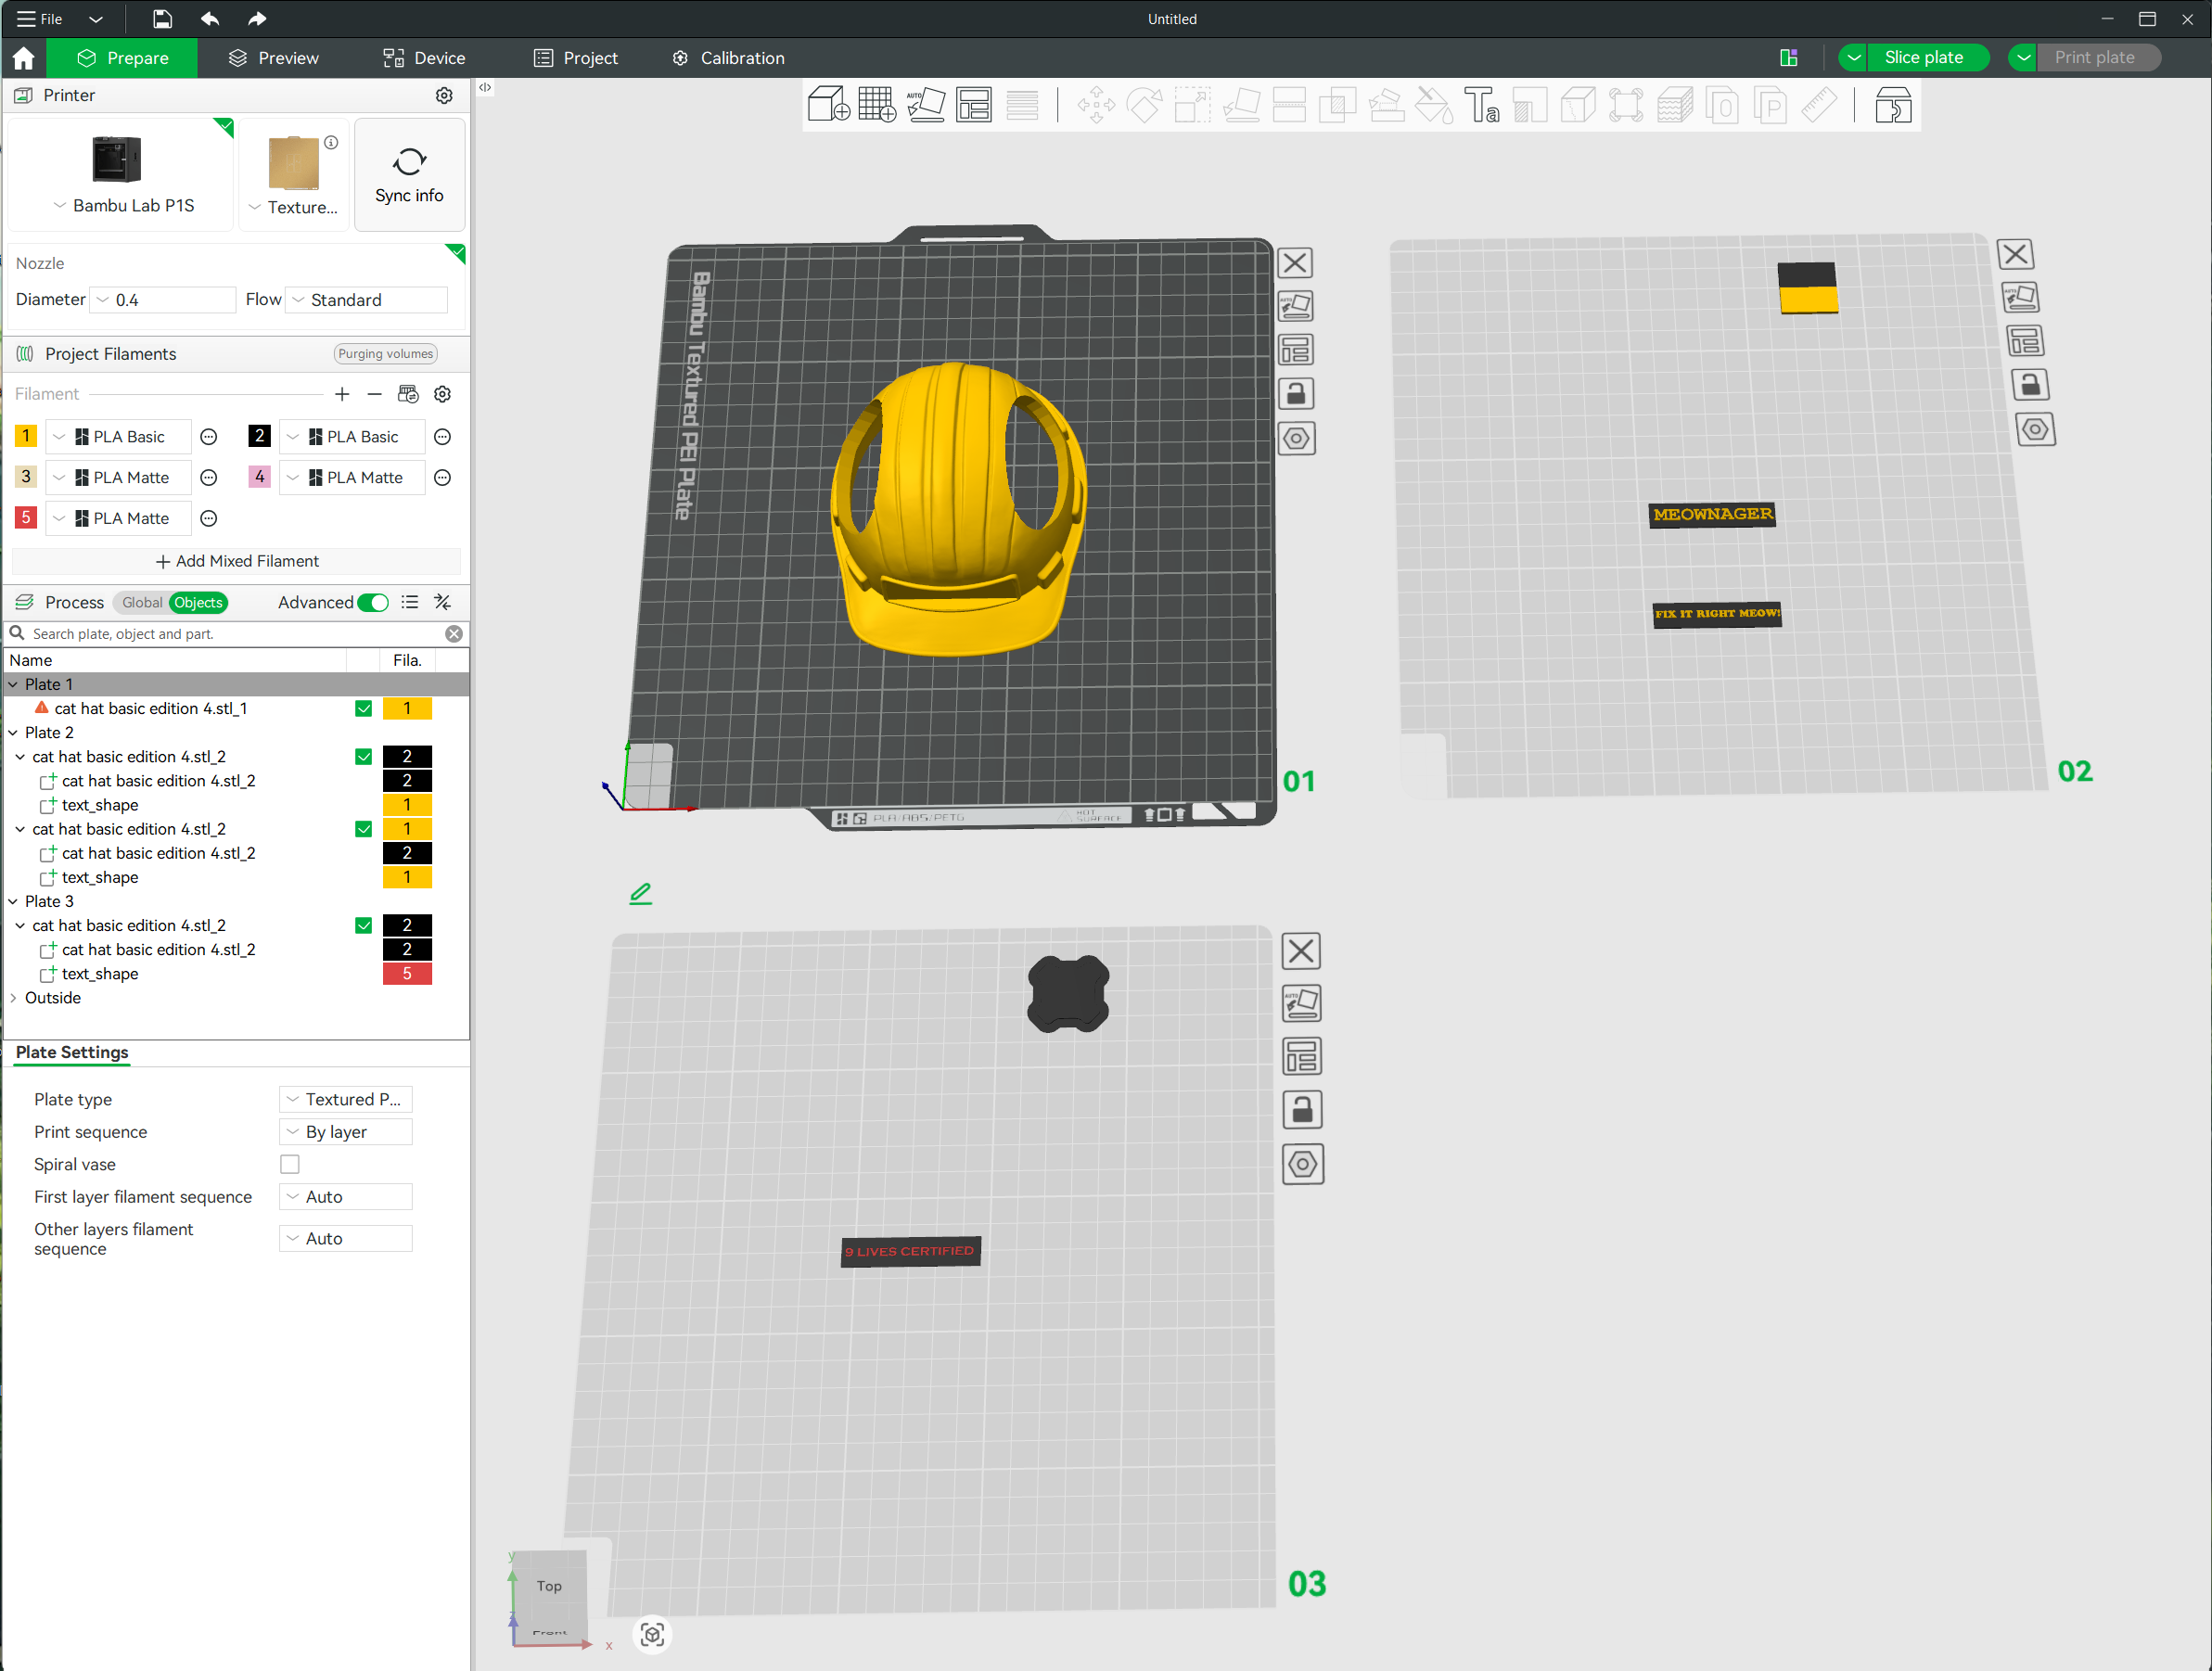Select the Text shape tool
Image resolution: width=2212 pixels, height=1671 pixels.
tap(1482, 105)
